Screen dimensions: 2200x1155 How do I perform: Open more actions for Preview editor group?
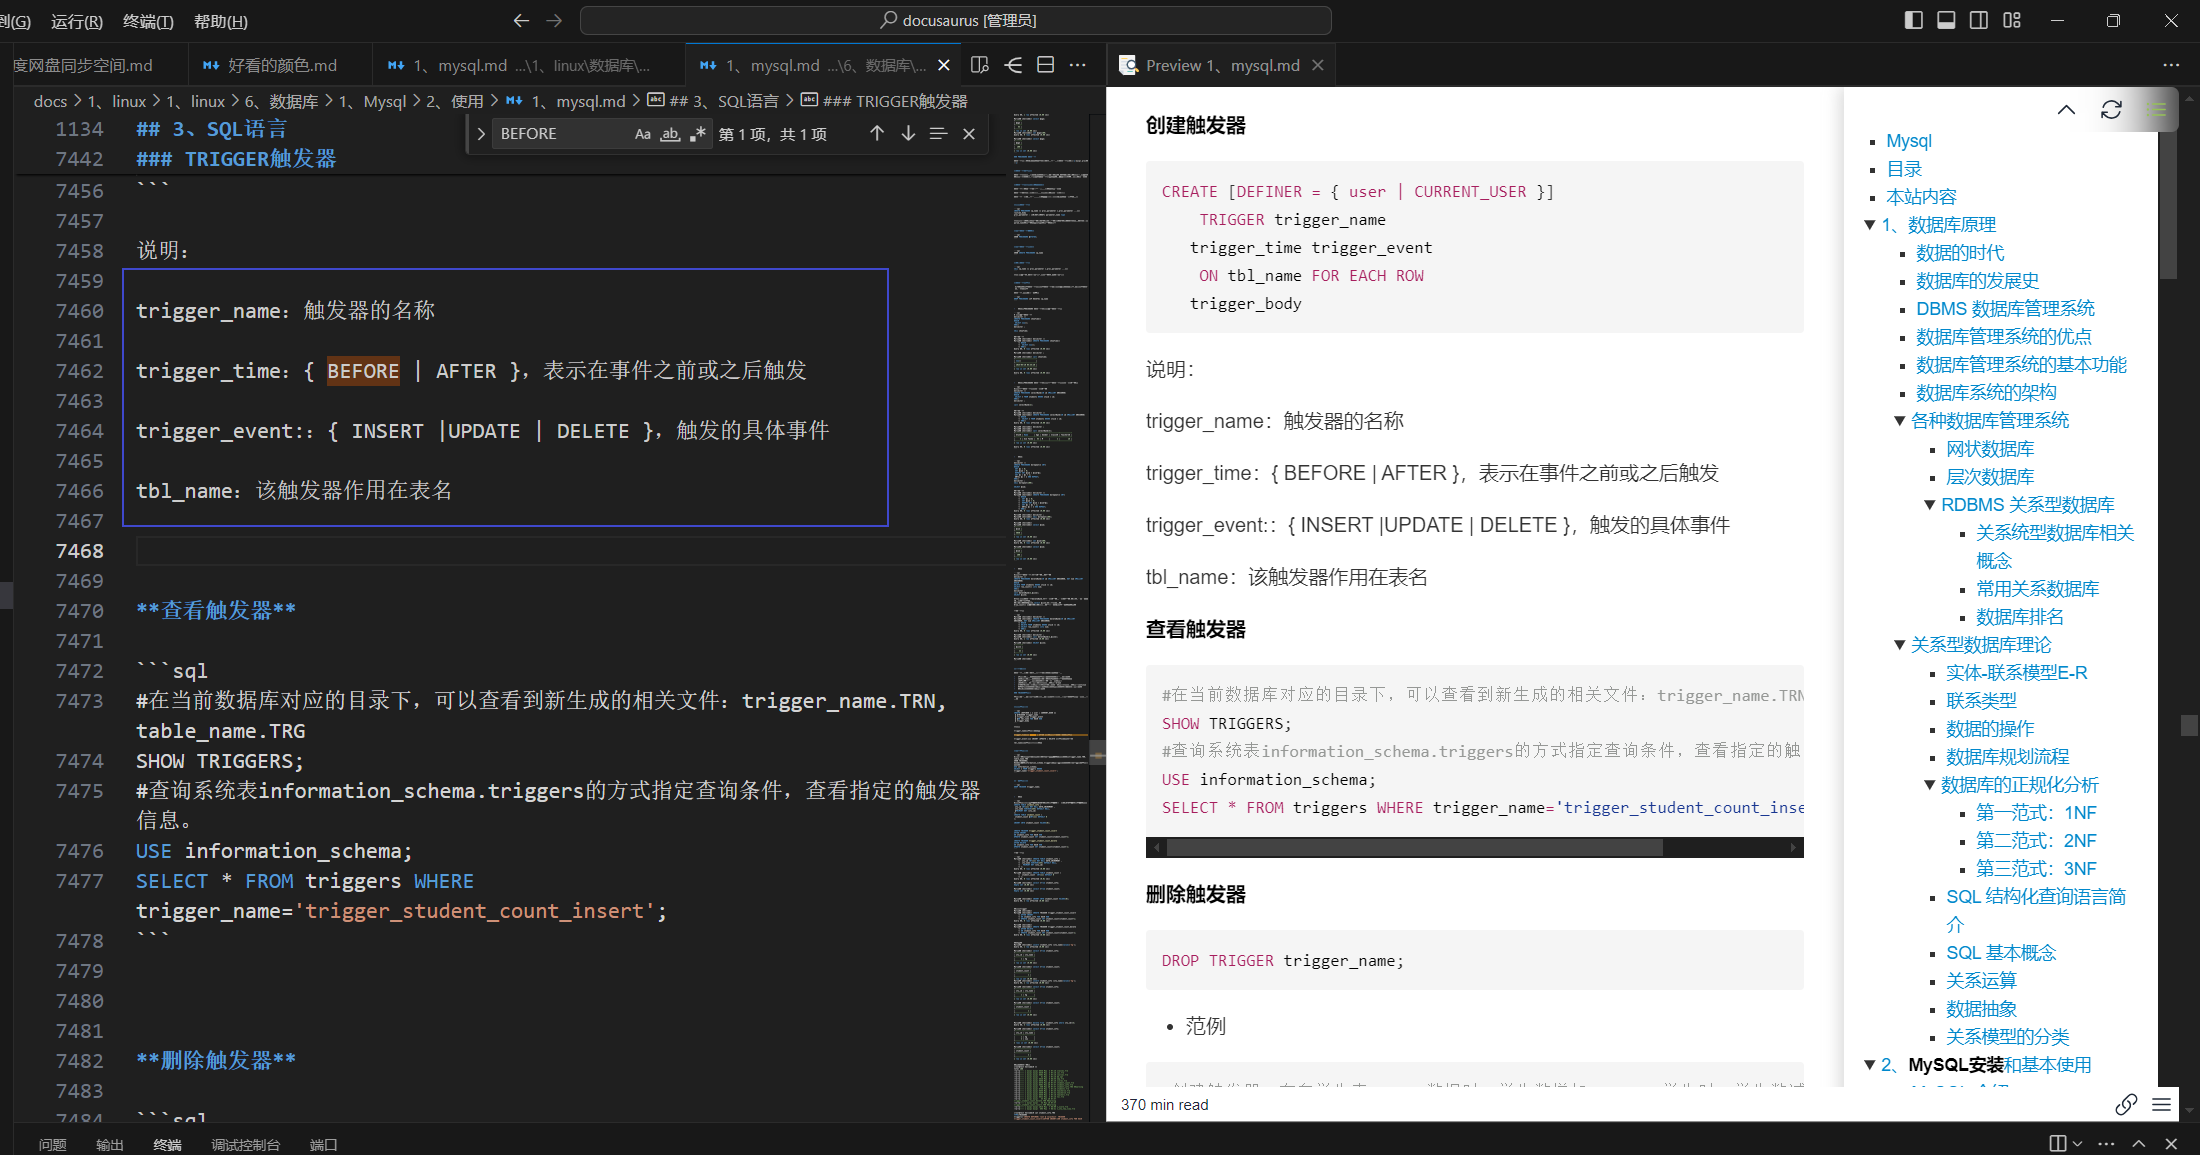[x=2171, y=65]
